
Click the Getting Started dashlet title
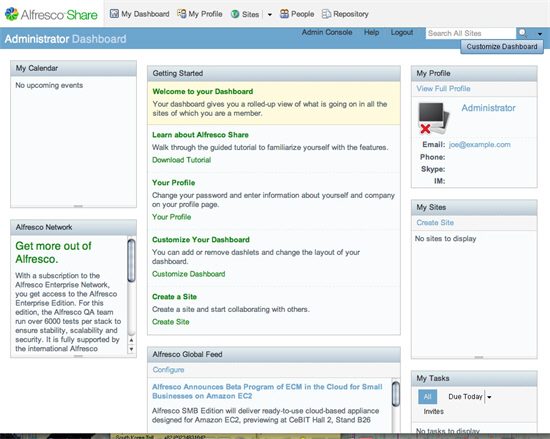tap(177, 73)
